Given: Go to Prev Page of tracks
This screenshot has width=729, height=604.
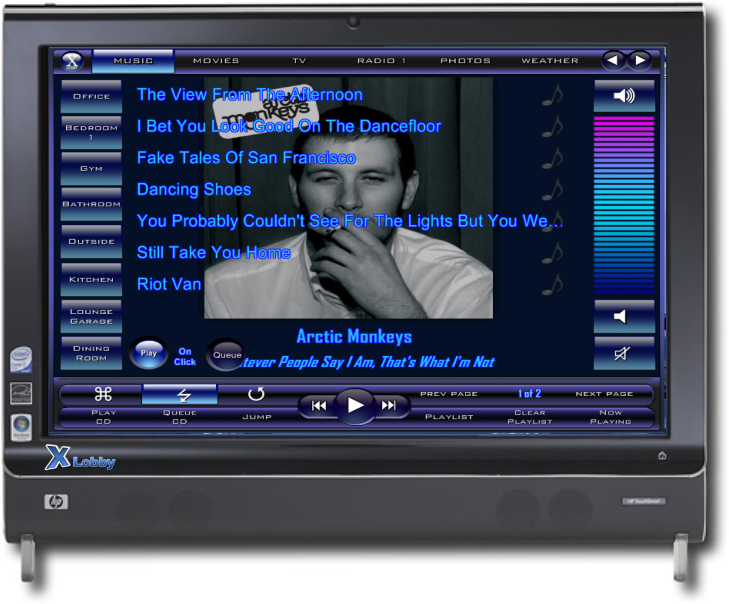Looking at the screenshot, I should 449,394.
